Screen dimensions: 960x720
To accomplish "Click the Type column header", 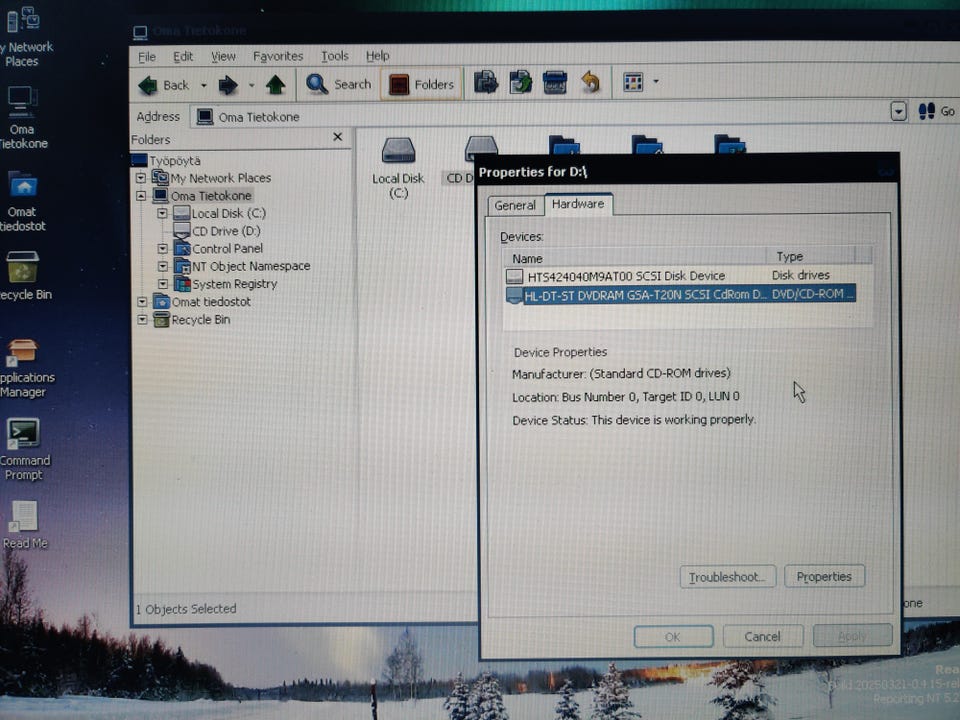I will [x=811, y=256].
